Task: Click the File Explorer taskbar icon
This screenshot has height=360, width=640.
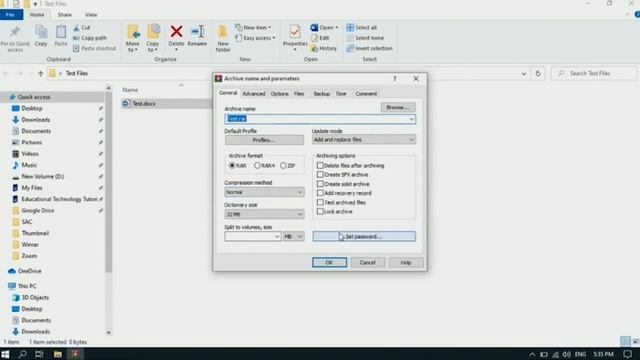Action: tap(58, 354)
